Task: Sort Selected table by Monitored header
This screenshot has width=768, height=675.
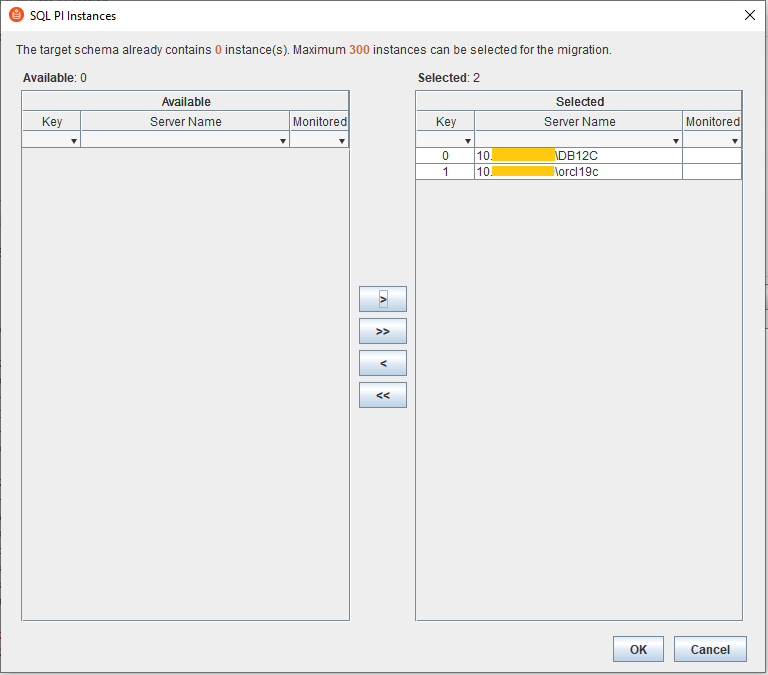Action: (712, 121)
